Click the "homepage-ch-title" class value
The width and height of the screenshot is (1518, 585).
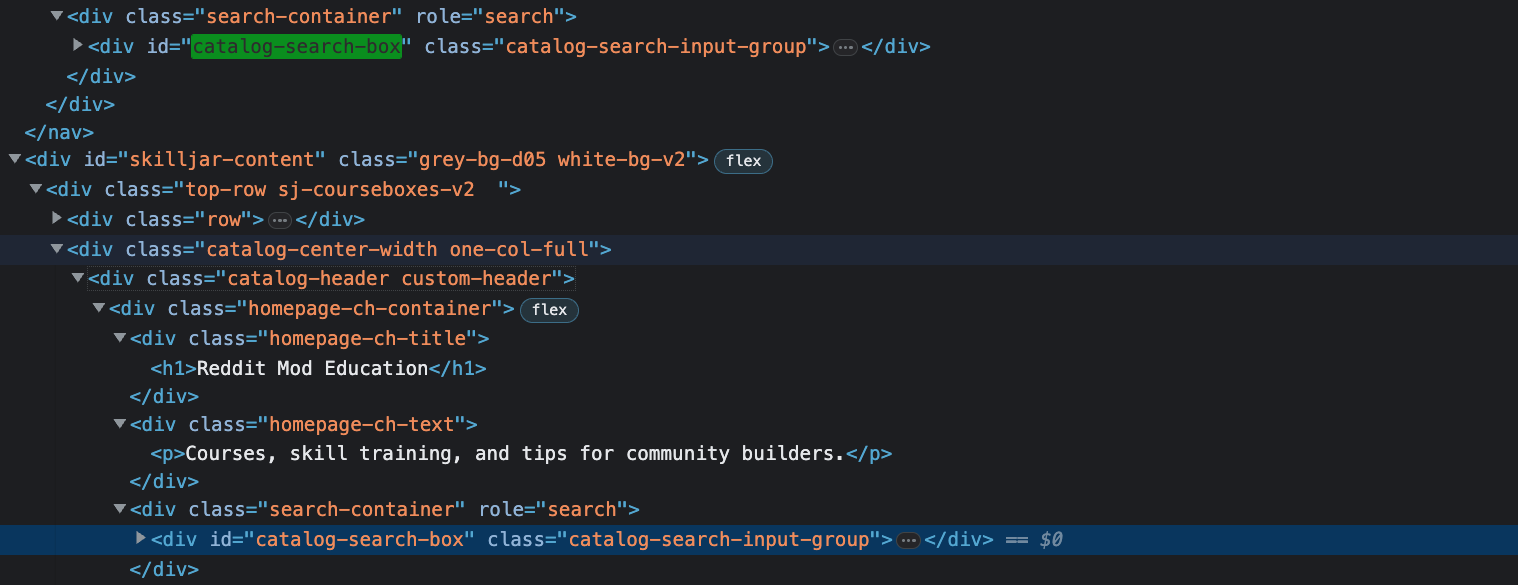(367, 339)
